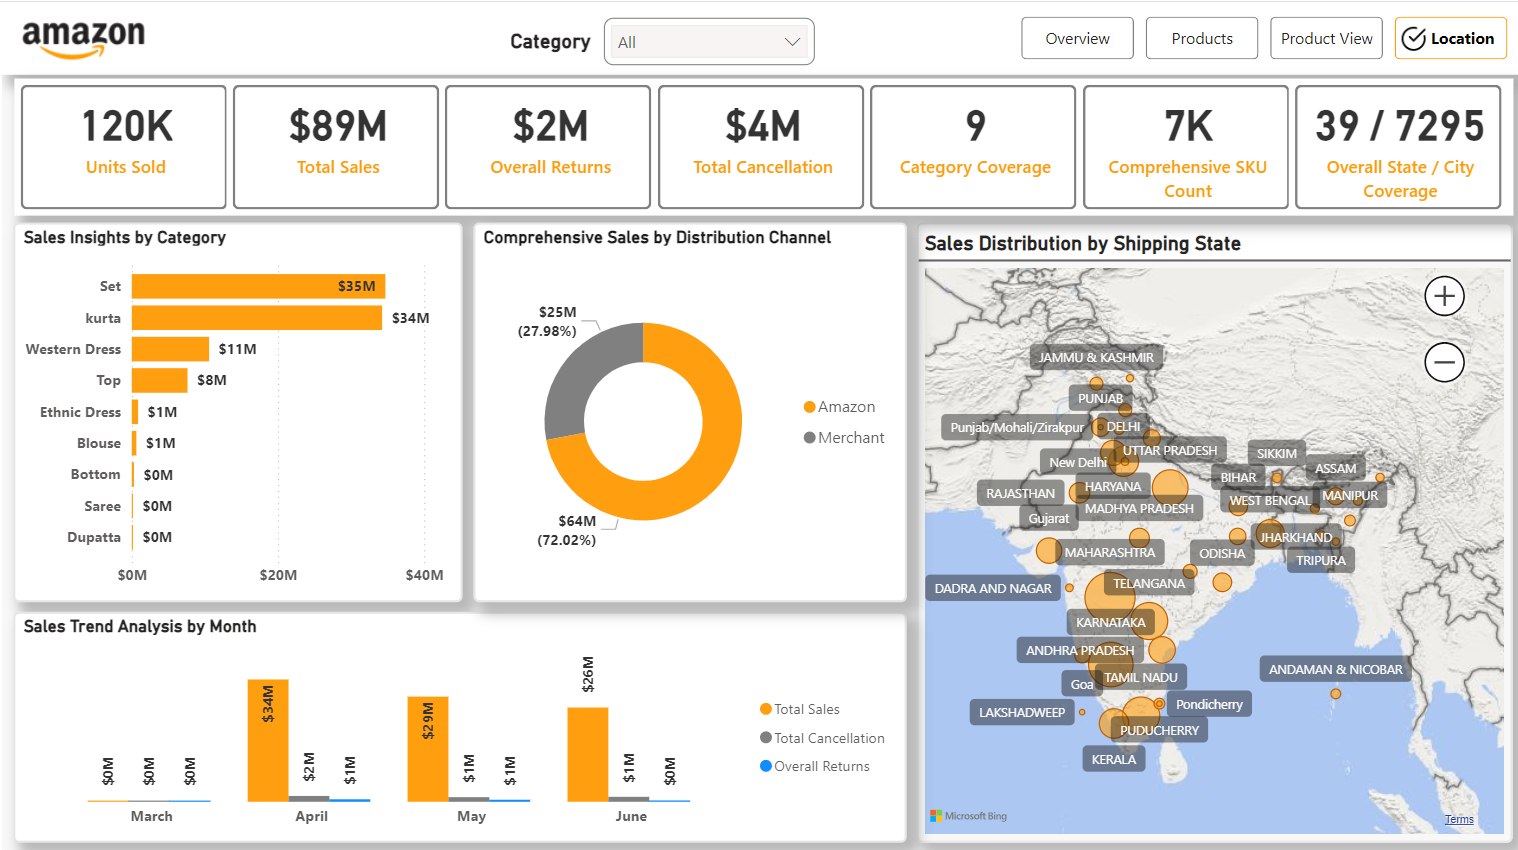Click the MAHARASHTRA map label
Viewport: 1518px width, 850px height.
point(1109,552)
